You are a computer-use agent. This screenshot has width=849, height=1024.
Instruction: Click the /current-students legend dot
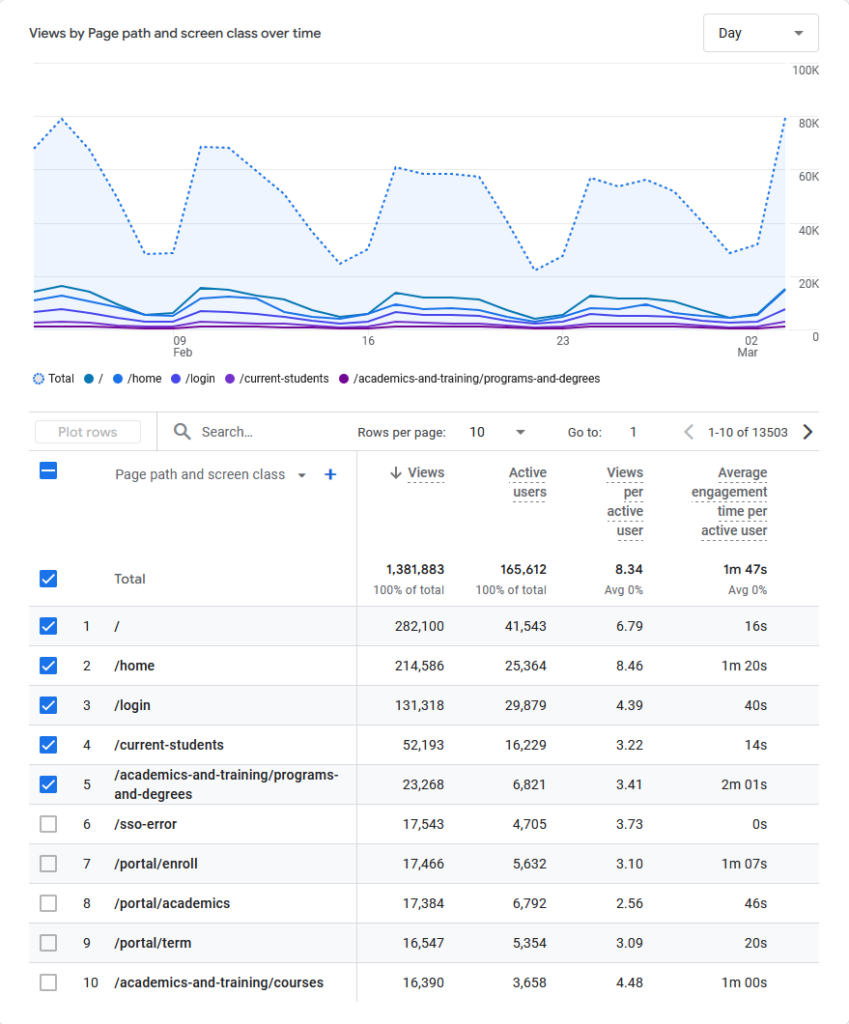click(231, 379)
